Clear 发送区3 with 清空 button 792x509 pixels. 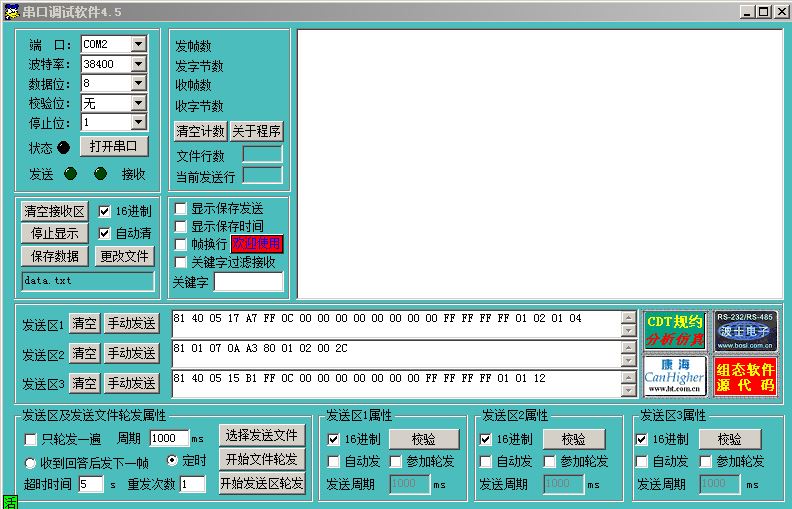click(84, 383)
